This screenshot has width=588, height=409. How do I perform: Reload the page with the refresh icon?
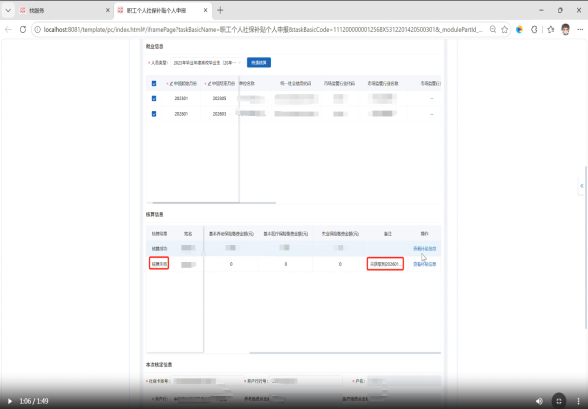(23, 29)
